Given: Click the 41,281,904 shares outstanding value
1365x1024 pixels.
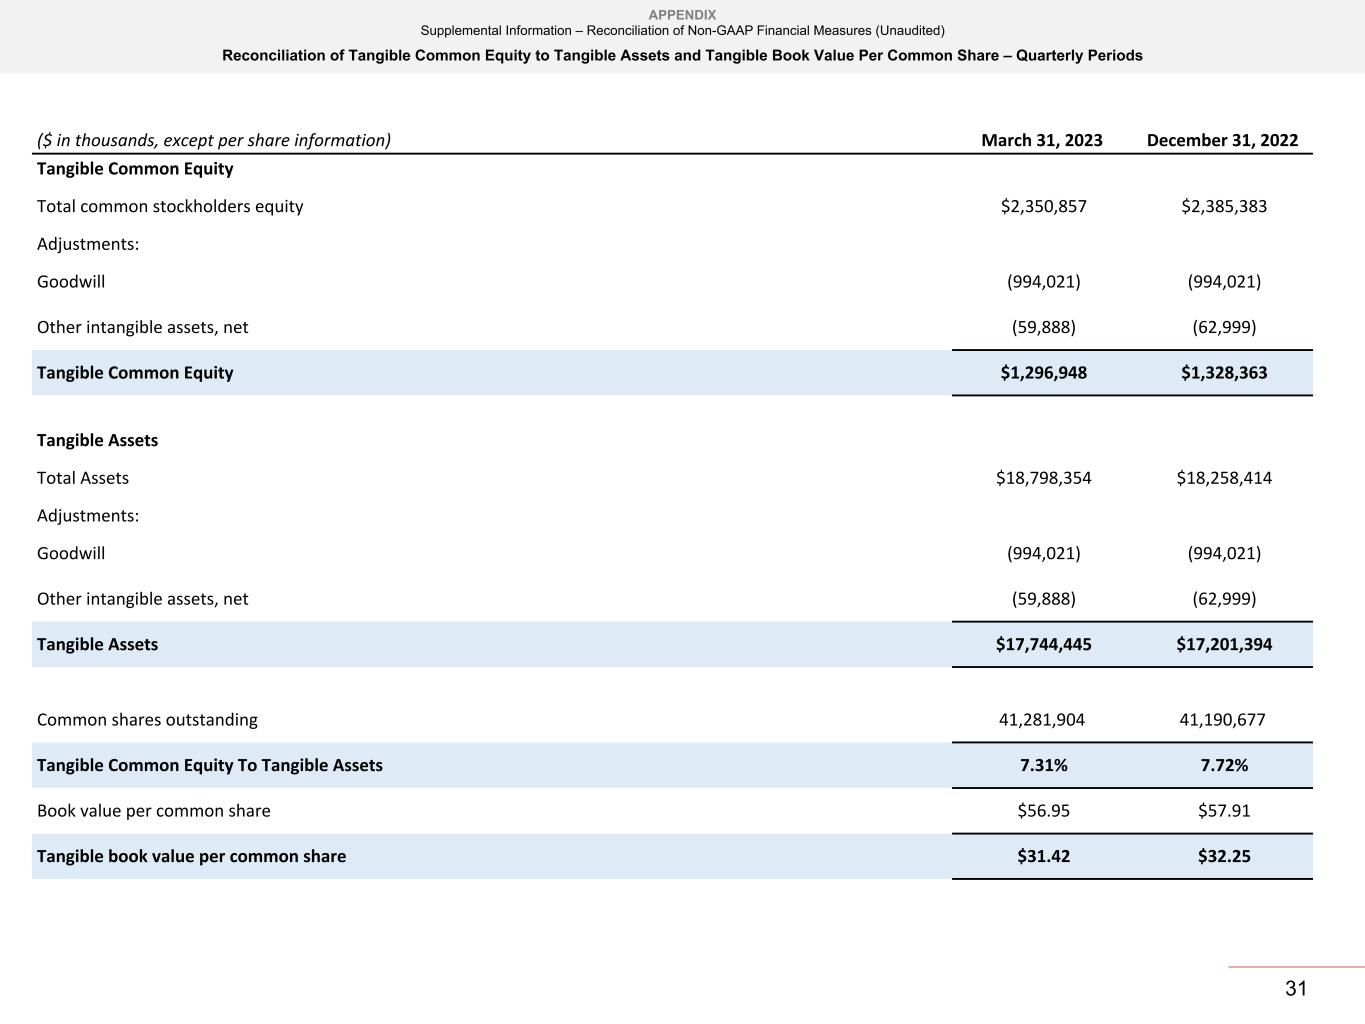Looking at the screenshot, I should pyautogui.click(x=1041, y=720).
